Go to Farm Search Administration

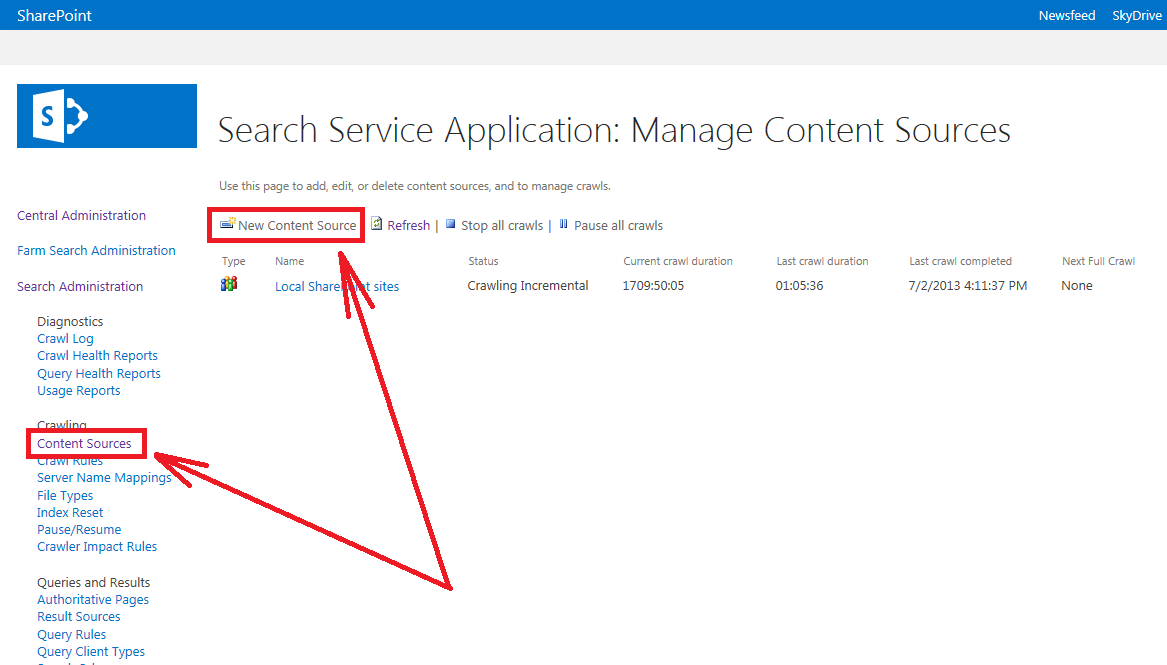point(96,251)
